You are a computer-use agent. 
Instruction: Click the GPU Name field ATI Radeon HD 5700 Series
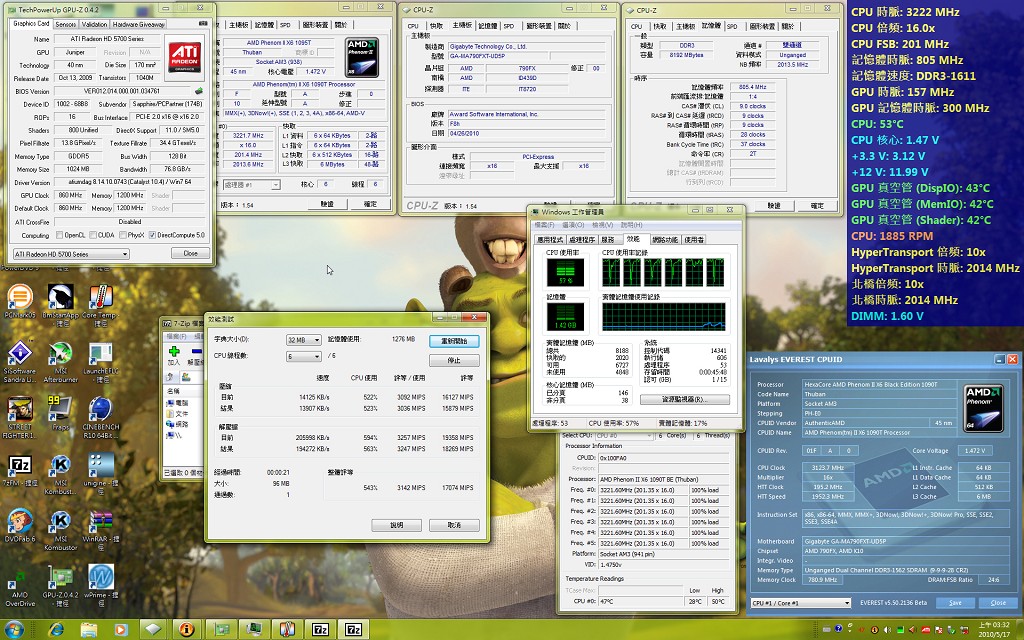click(107, 39)
